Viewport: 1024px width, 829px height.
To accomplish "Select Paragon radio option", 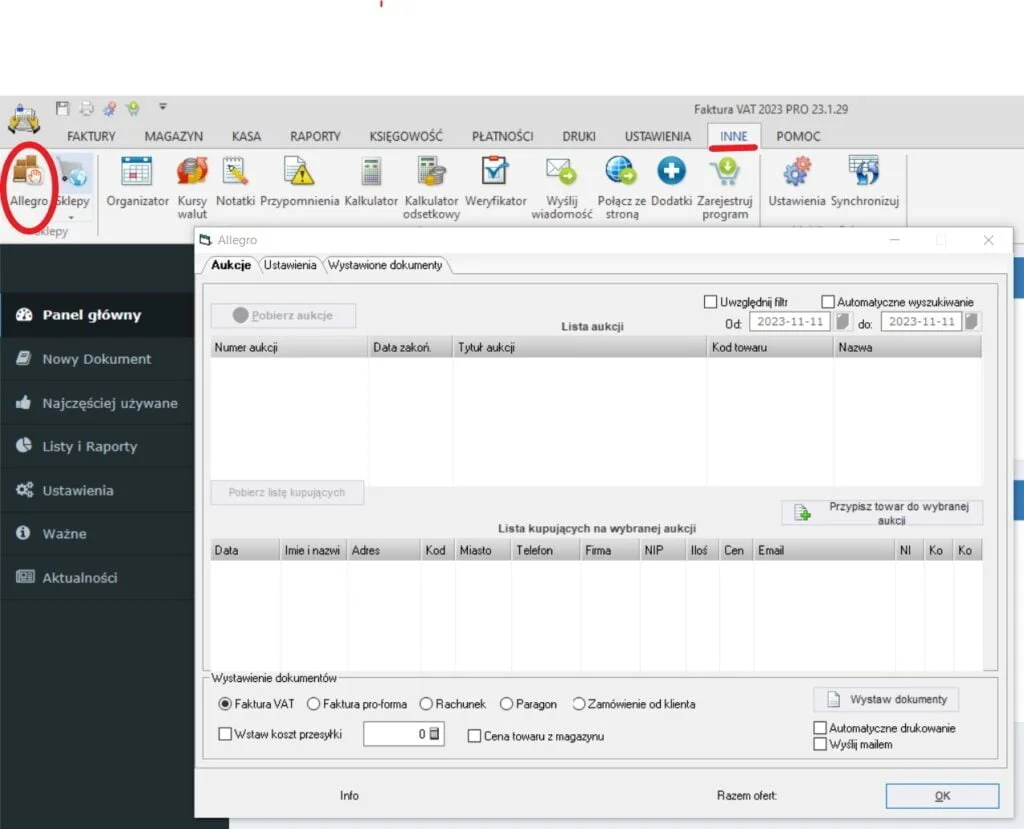I will (x=506, y=704).
